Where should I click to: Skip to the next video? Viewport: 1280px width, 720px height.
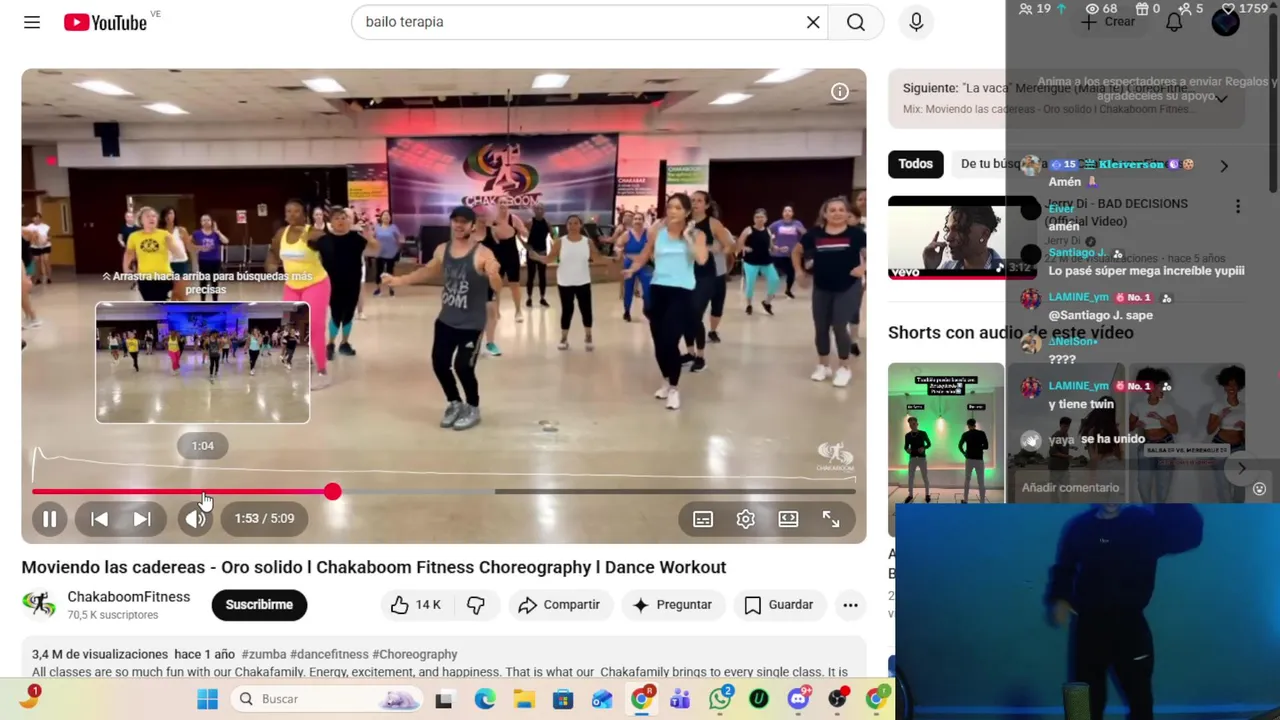pos(142,519)
